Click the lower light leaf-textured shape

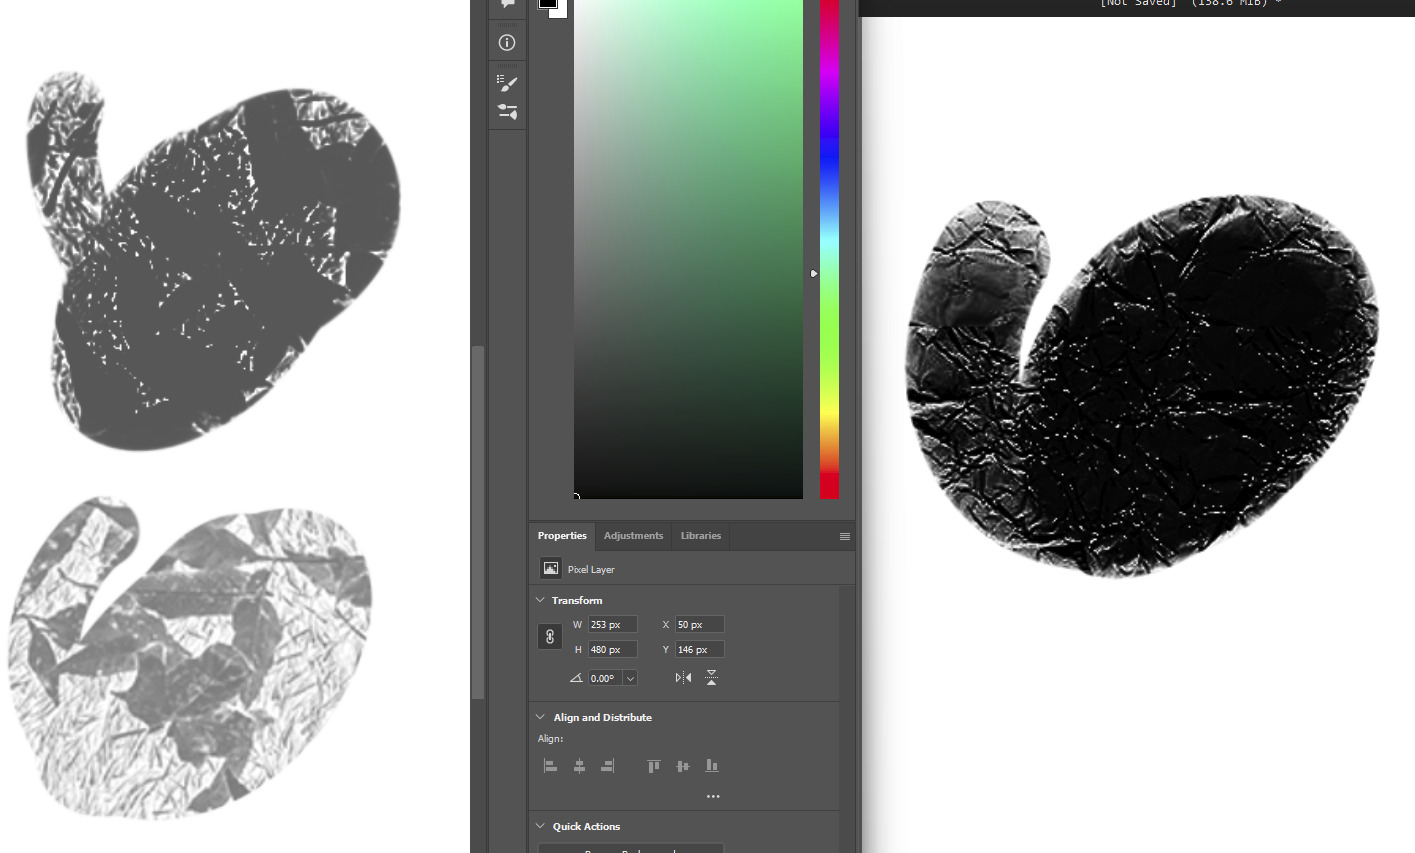[190, 657]
